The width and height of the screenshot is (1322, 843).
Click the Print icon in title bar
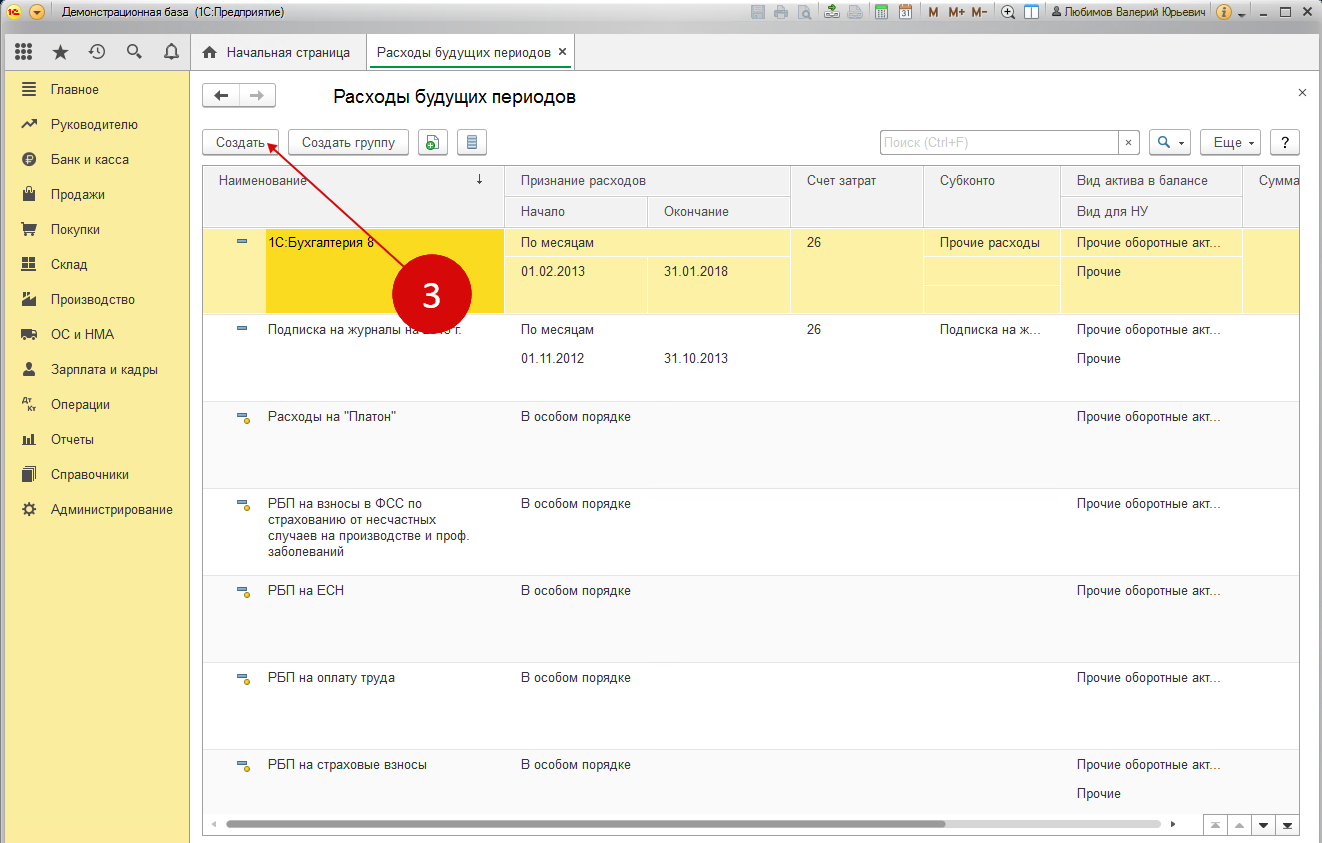(780, 12)
